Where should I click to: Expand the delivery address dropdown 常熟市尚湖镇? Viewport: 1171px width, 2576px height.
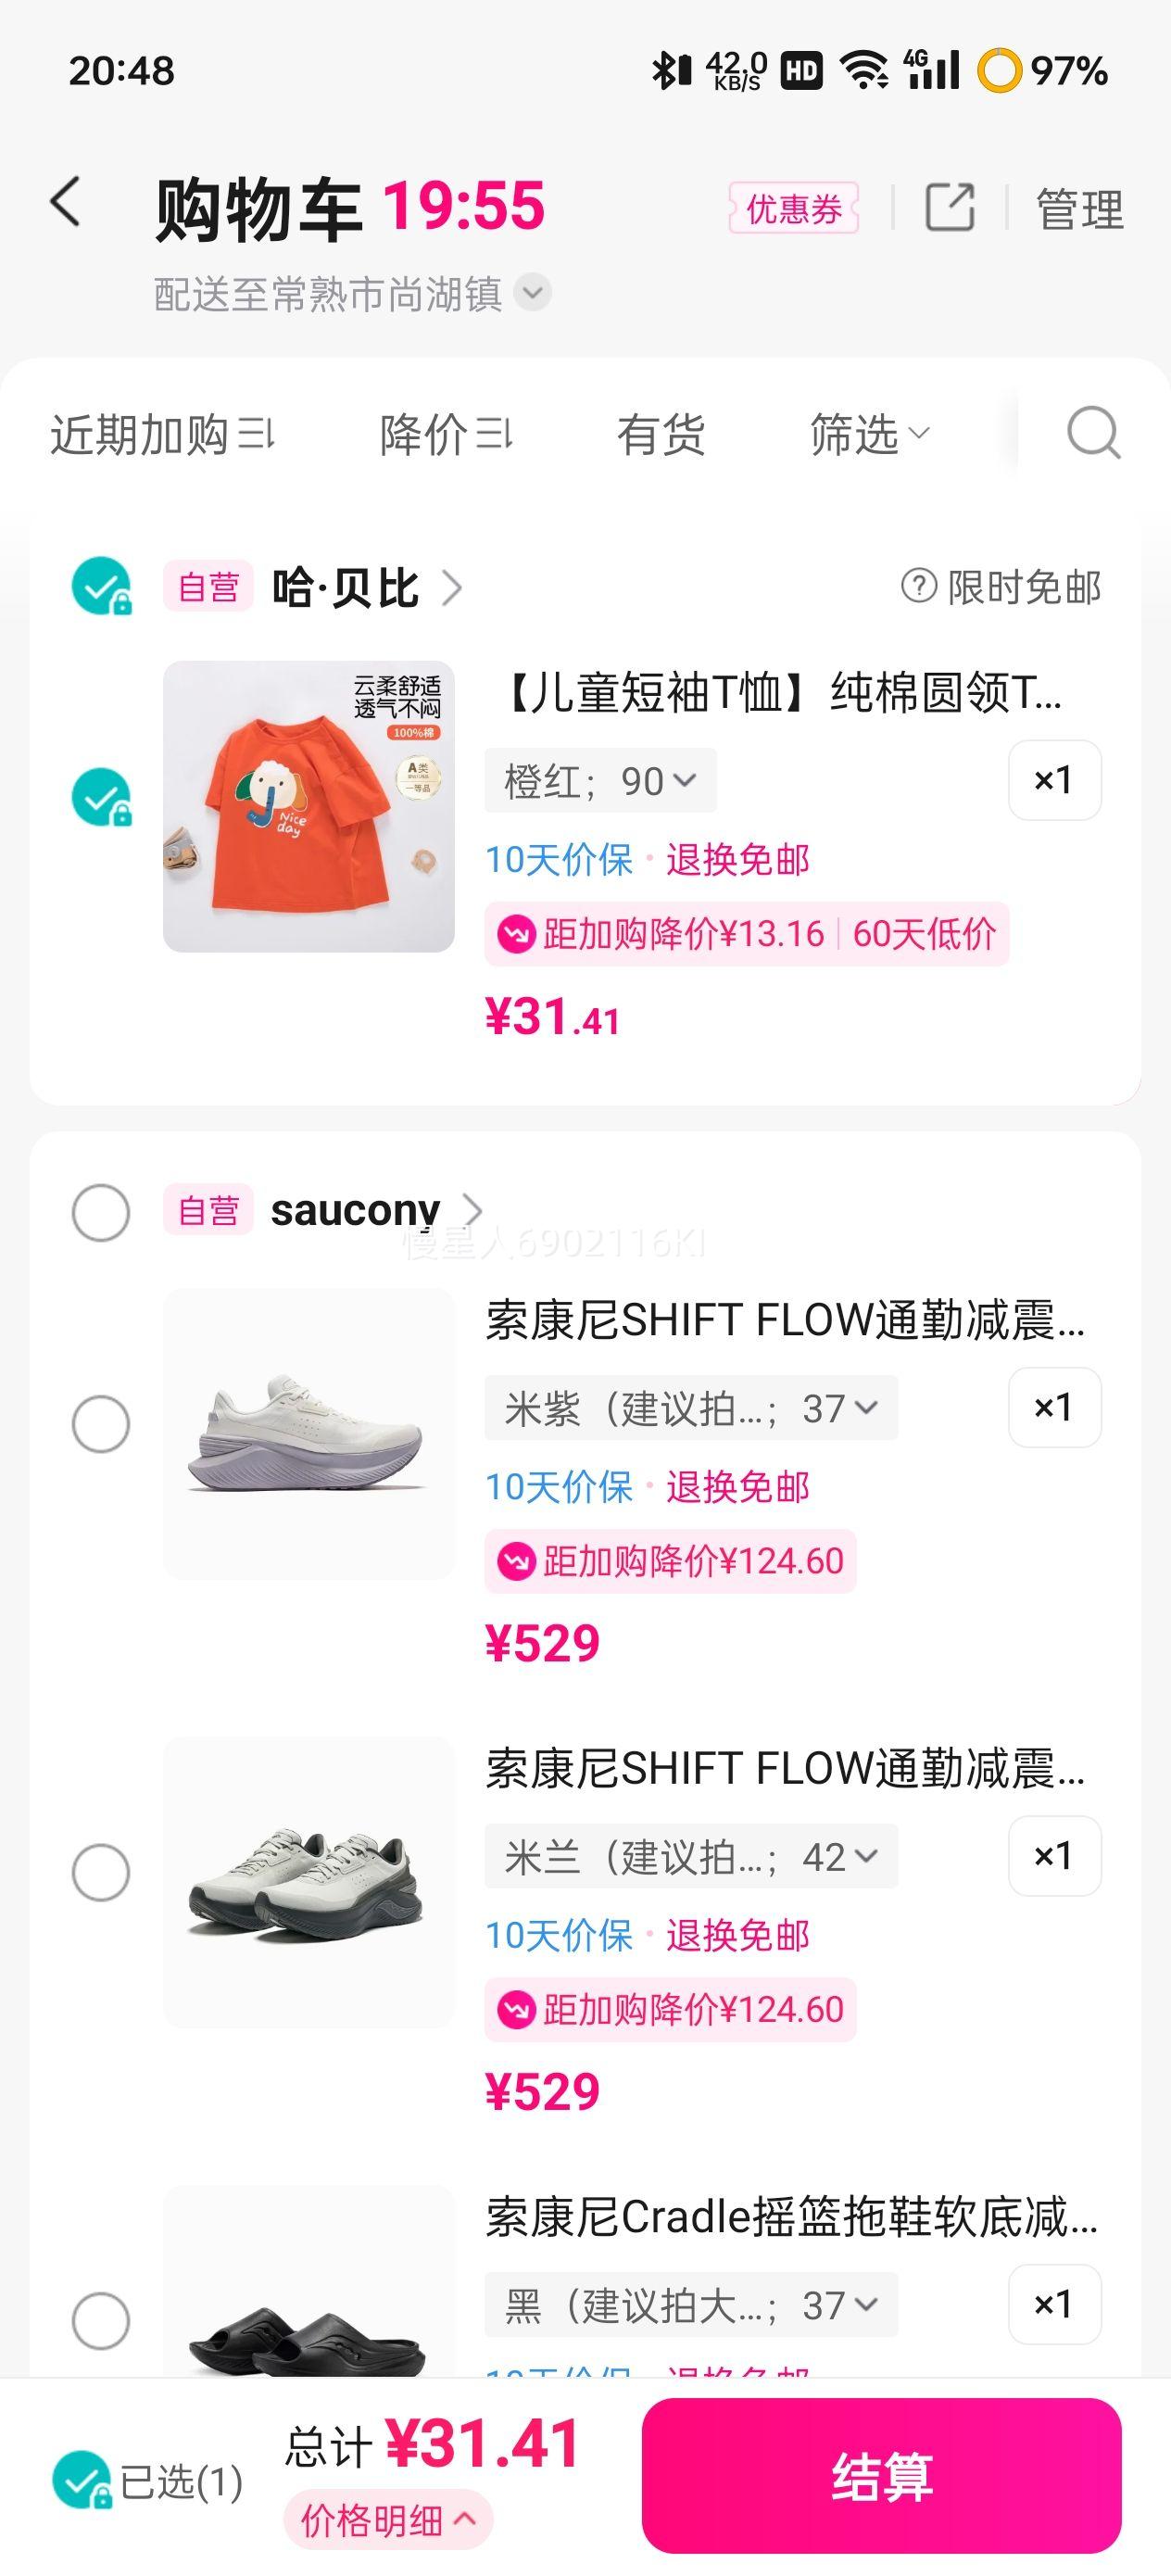[x=533, y=293]
